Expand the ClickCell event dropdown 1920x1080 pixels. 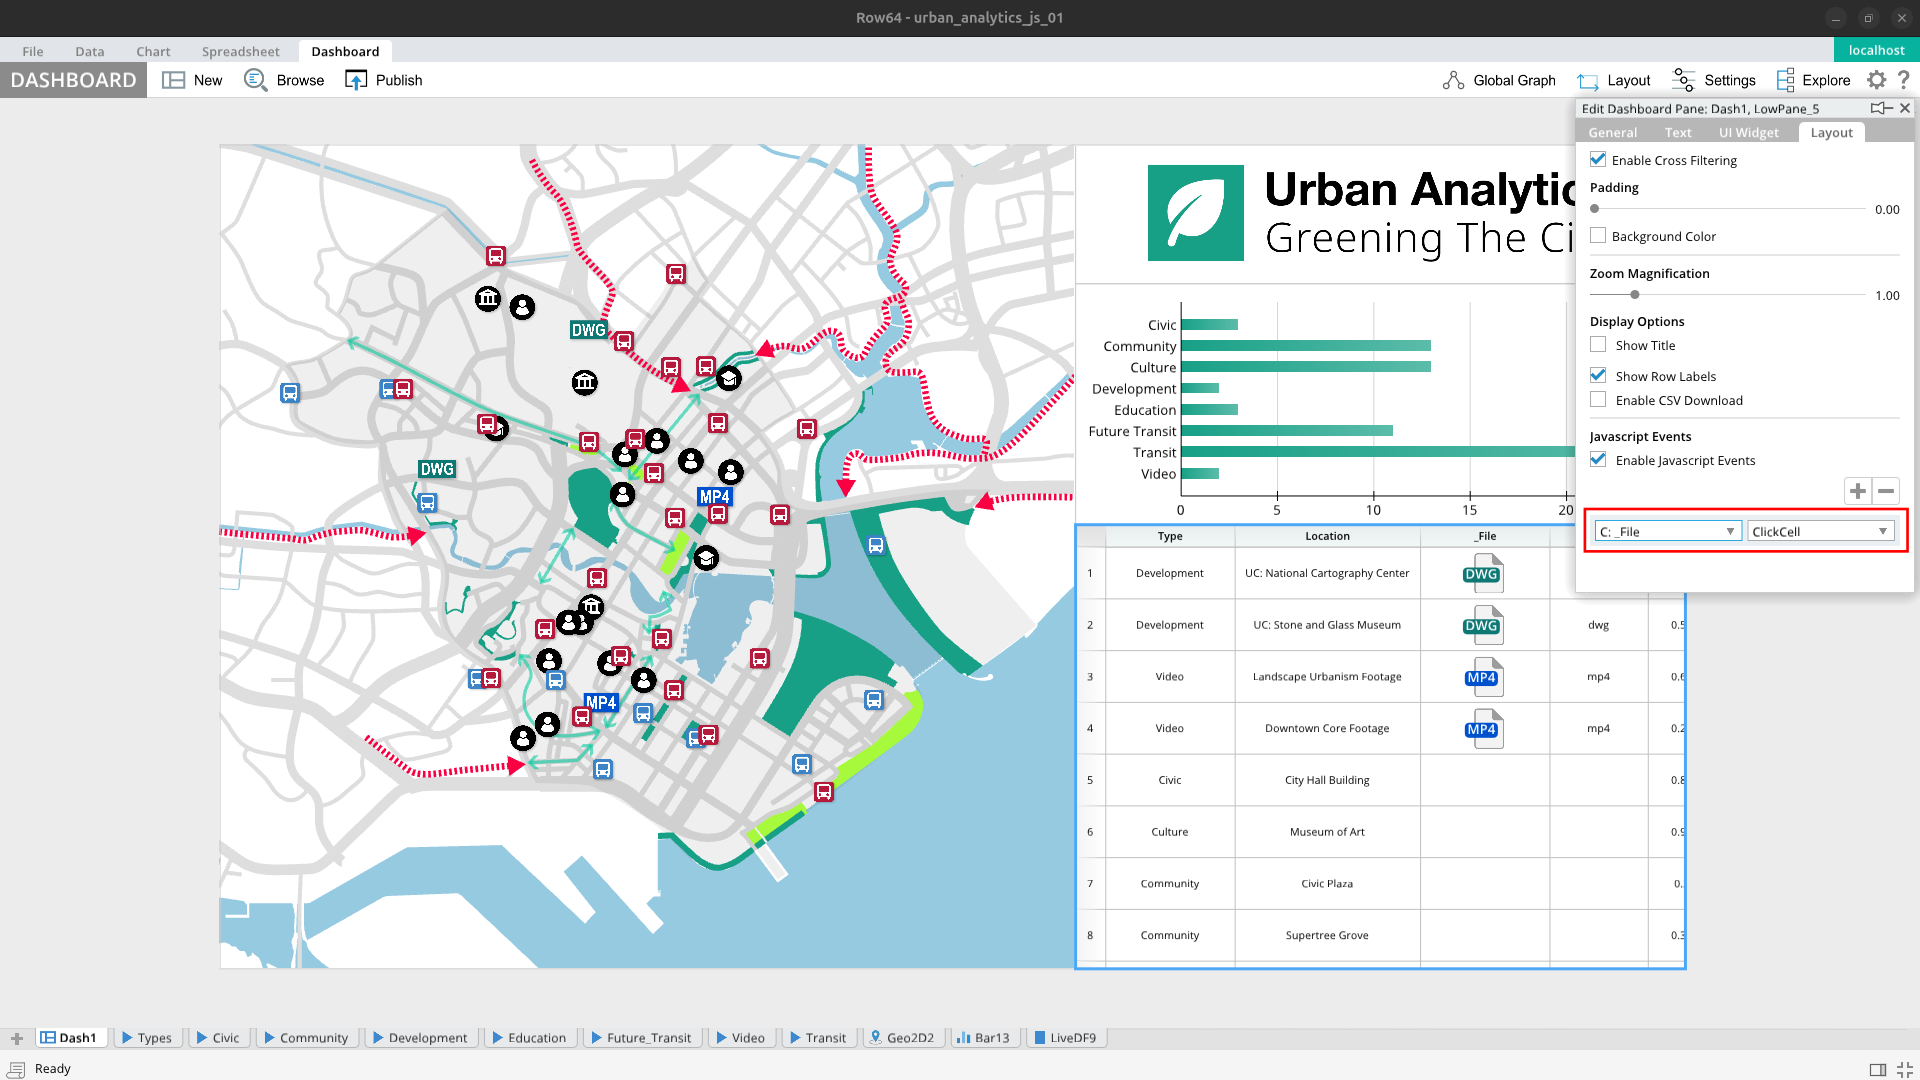(1820, 532)
